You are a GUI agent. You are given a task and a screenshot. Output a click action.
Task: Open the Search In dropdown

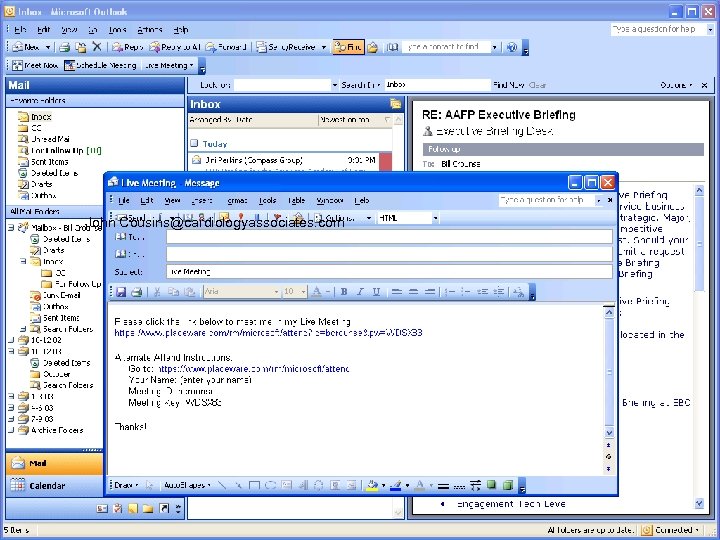pos(360,85)
